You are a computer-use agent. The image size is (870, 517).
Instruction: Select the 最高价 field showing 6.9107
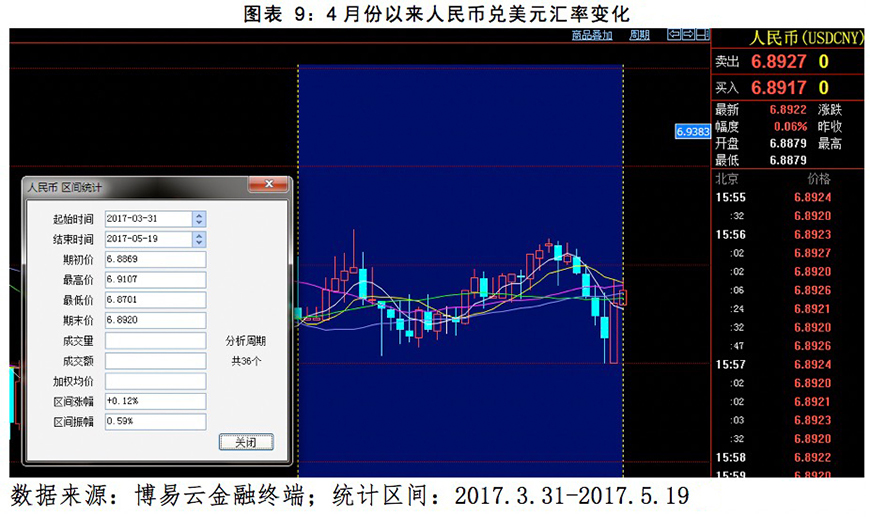(x=154, y=280)
